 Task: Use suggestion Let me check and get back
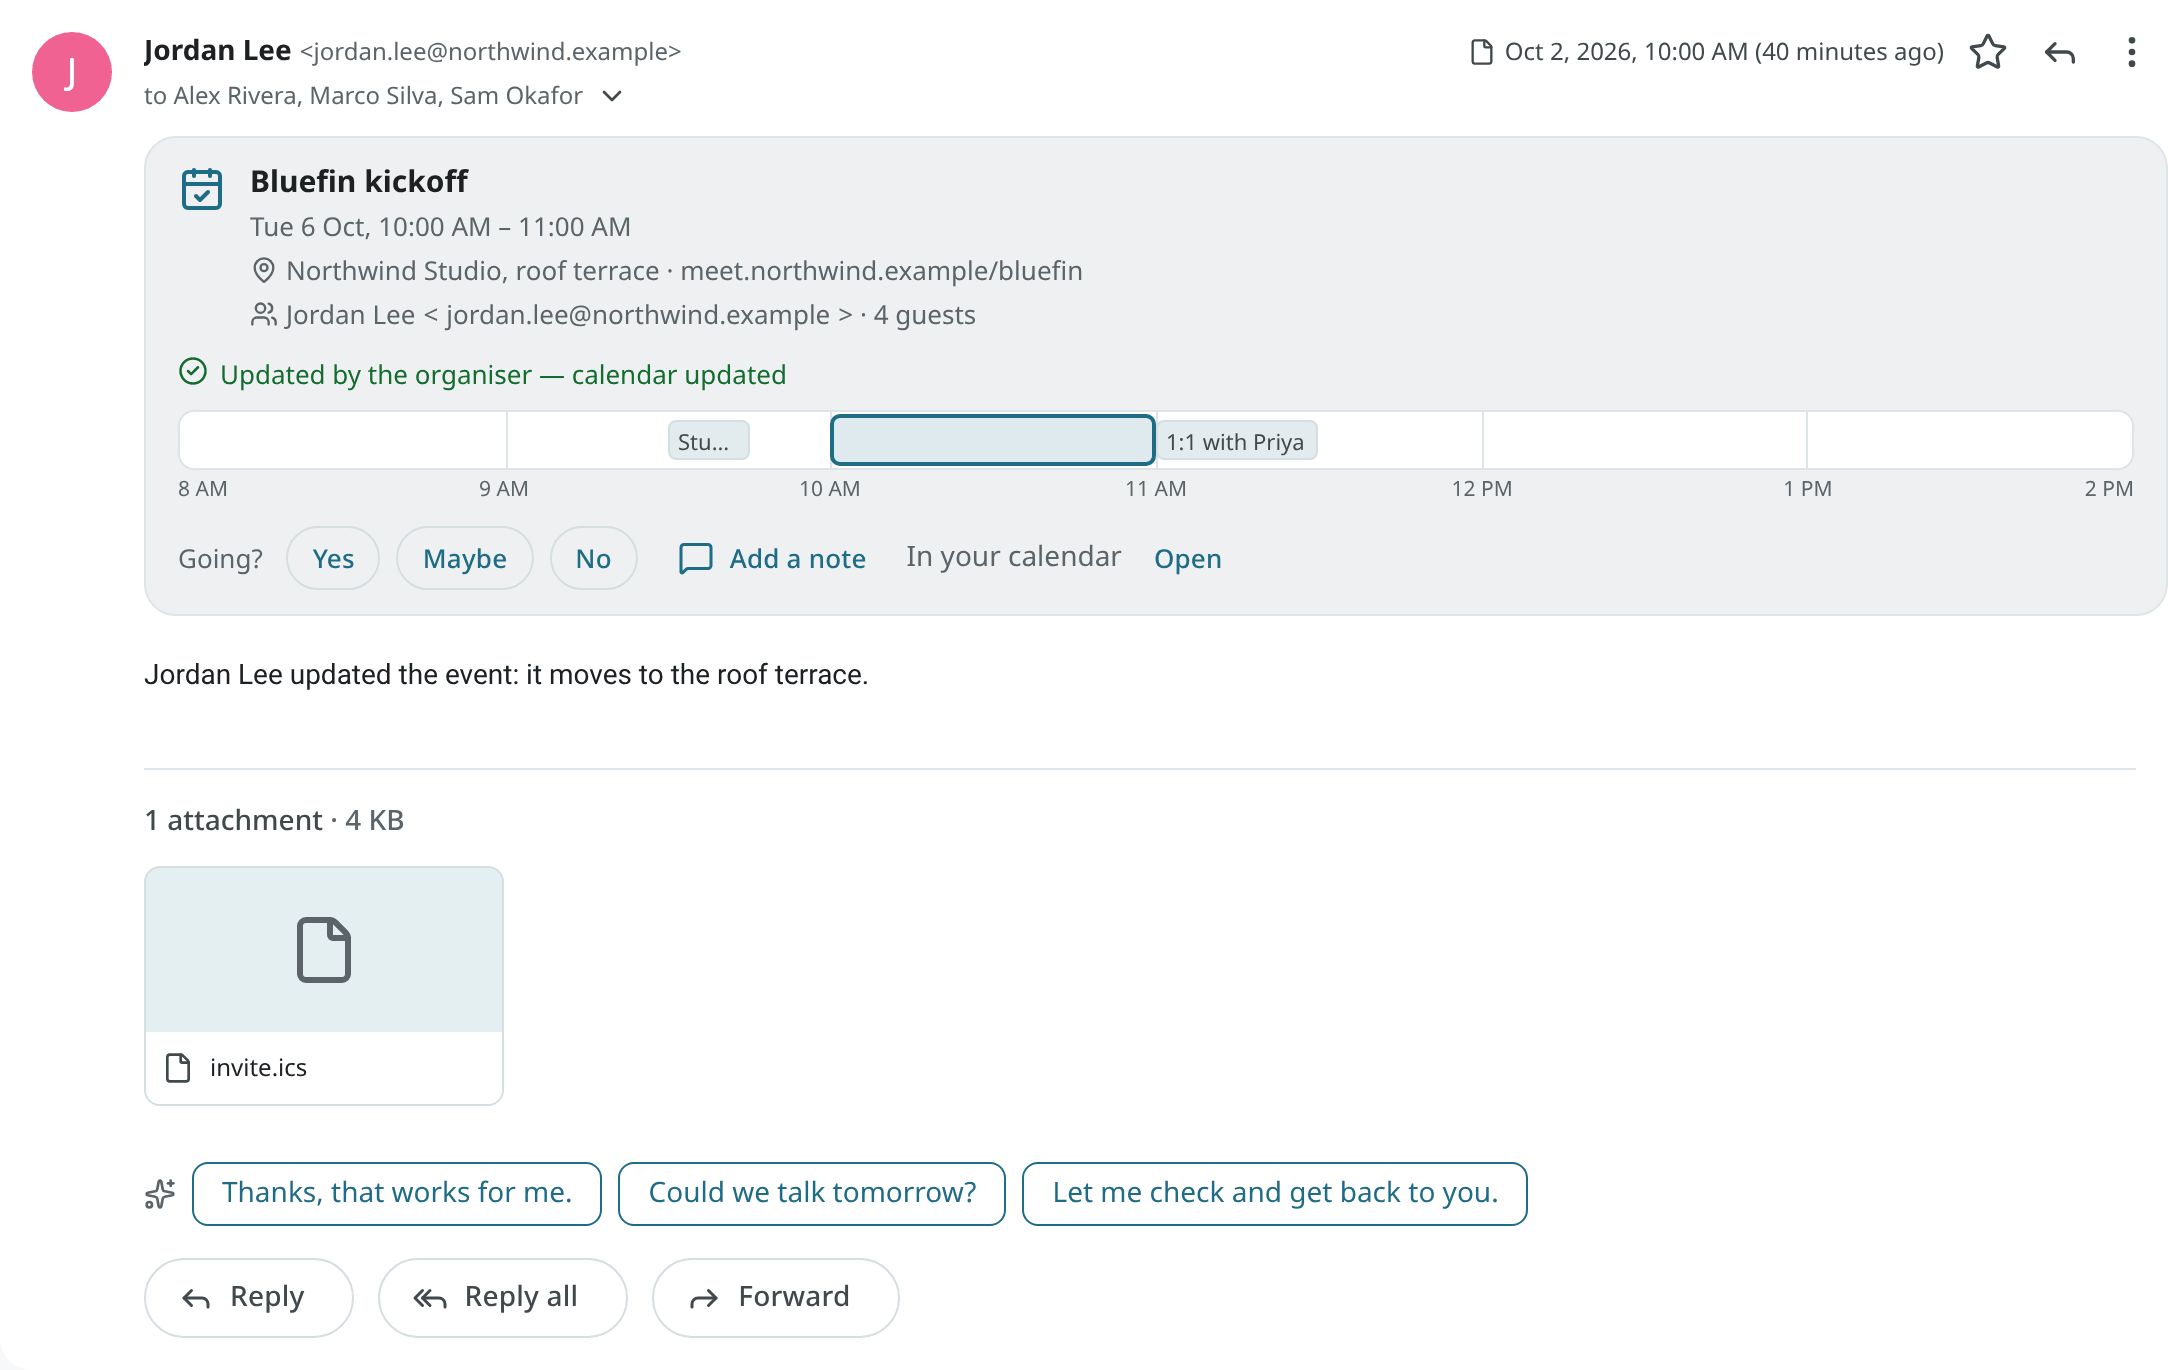coord(1275,1193)
